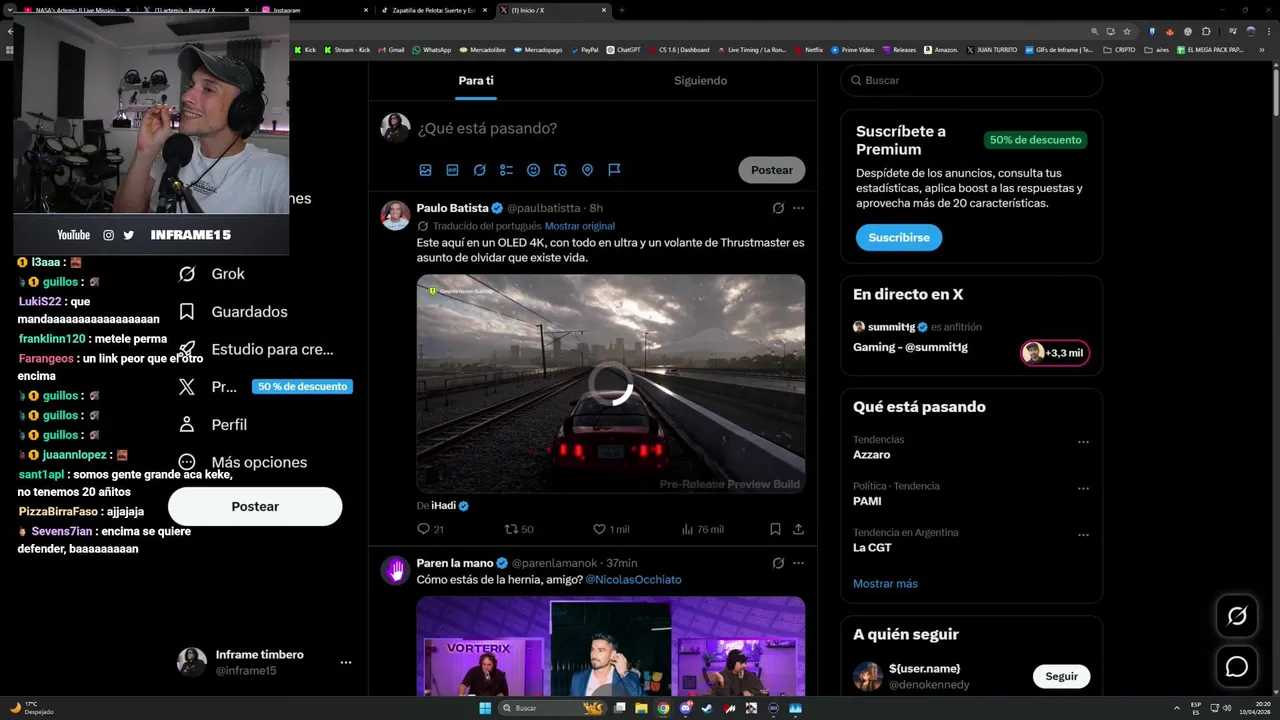
Task: Add image icon in post composer
Action: coord(425,170)
